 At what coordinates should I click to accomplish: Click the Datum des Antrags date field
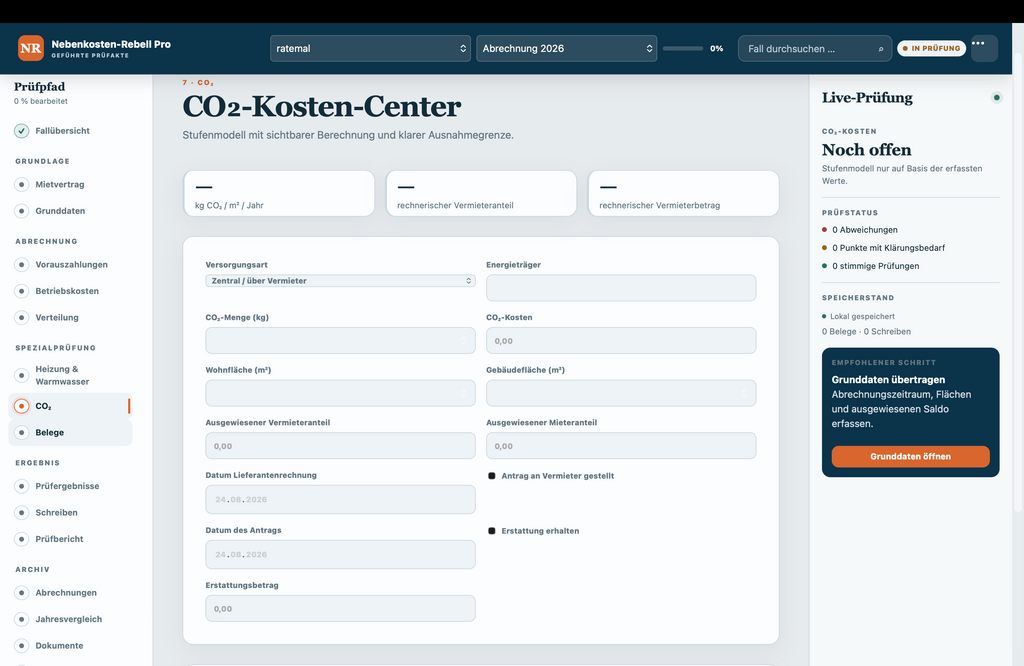(340, 554)
